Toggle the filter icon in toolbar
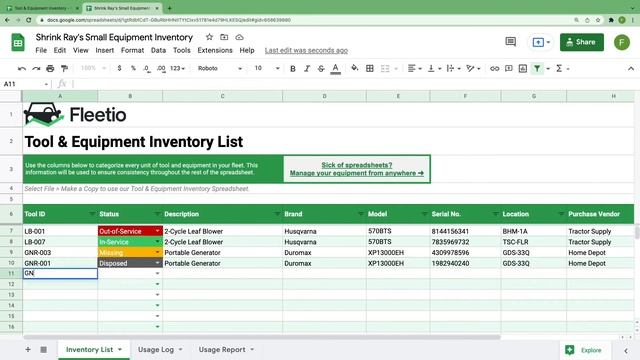 (537, 69)
